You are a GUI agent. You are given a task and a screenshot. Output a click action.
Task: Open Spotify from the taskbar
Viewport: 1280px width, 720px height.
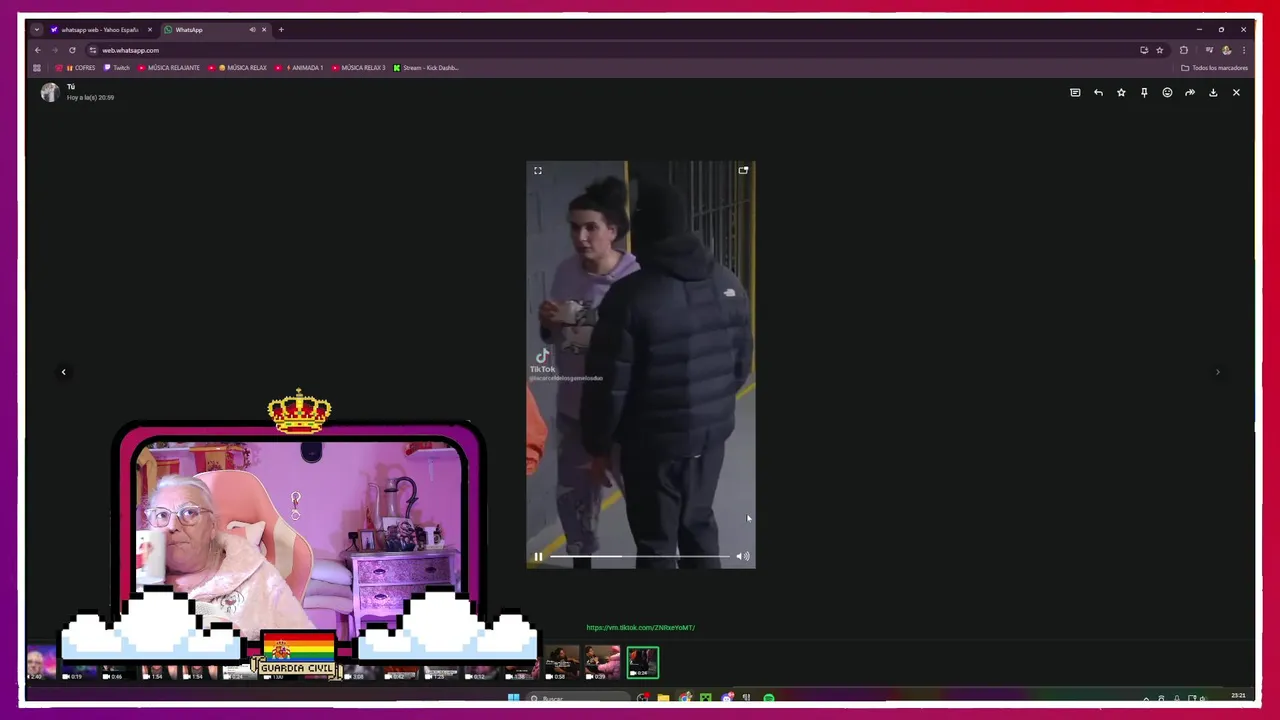tap(769, 698)
